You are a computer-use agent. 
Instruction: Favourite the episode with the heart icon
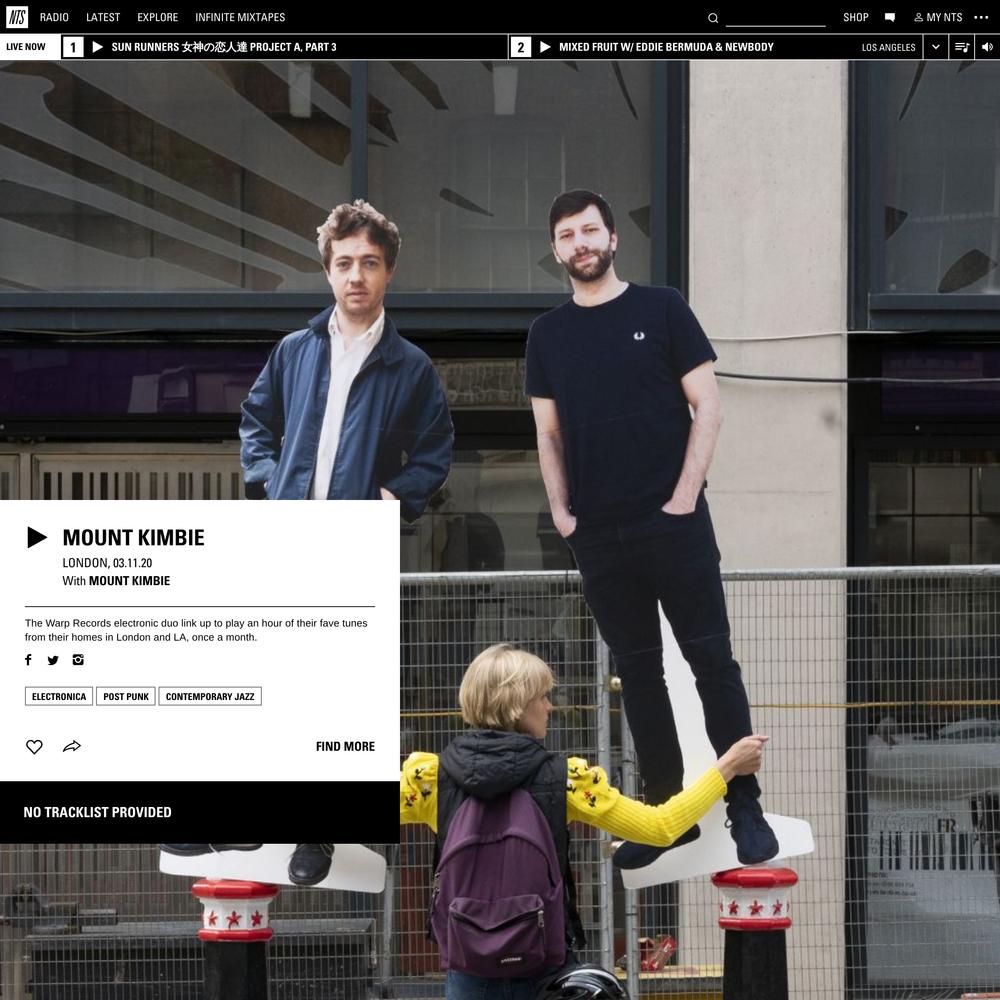tap(34, 747)
